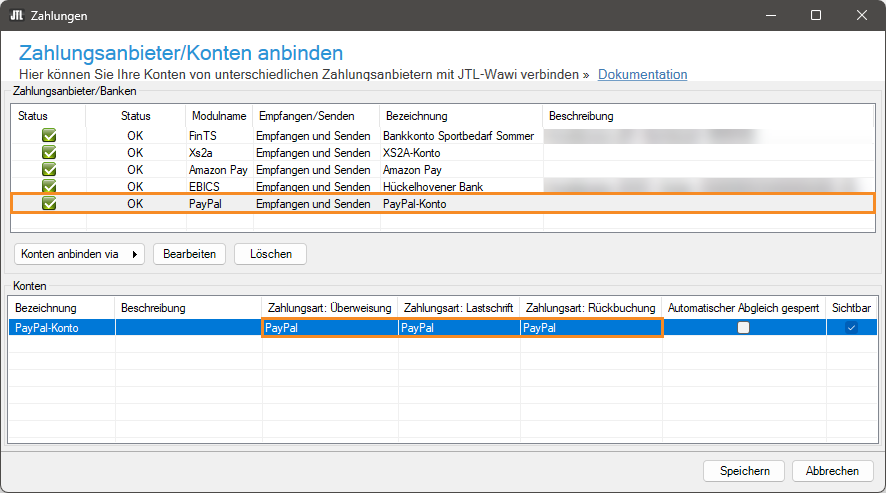
Task: Open the Zahlungsart: Rückbuchung PayPal cell
Action: coord(590,328)
